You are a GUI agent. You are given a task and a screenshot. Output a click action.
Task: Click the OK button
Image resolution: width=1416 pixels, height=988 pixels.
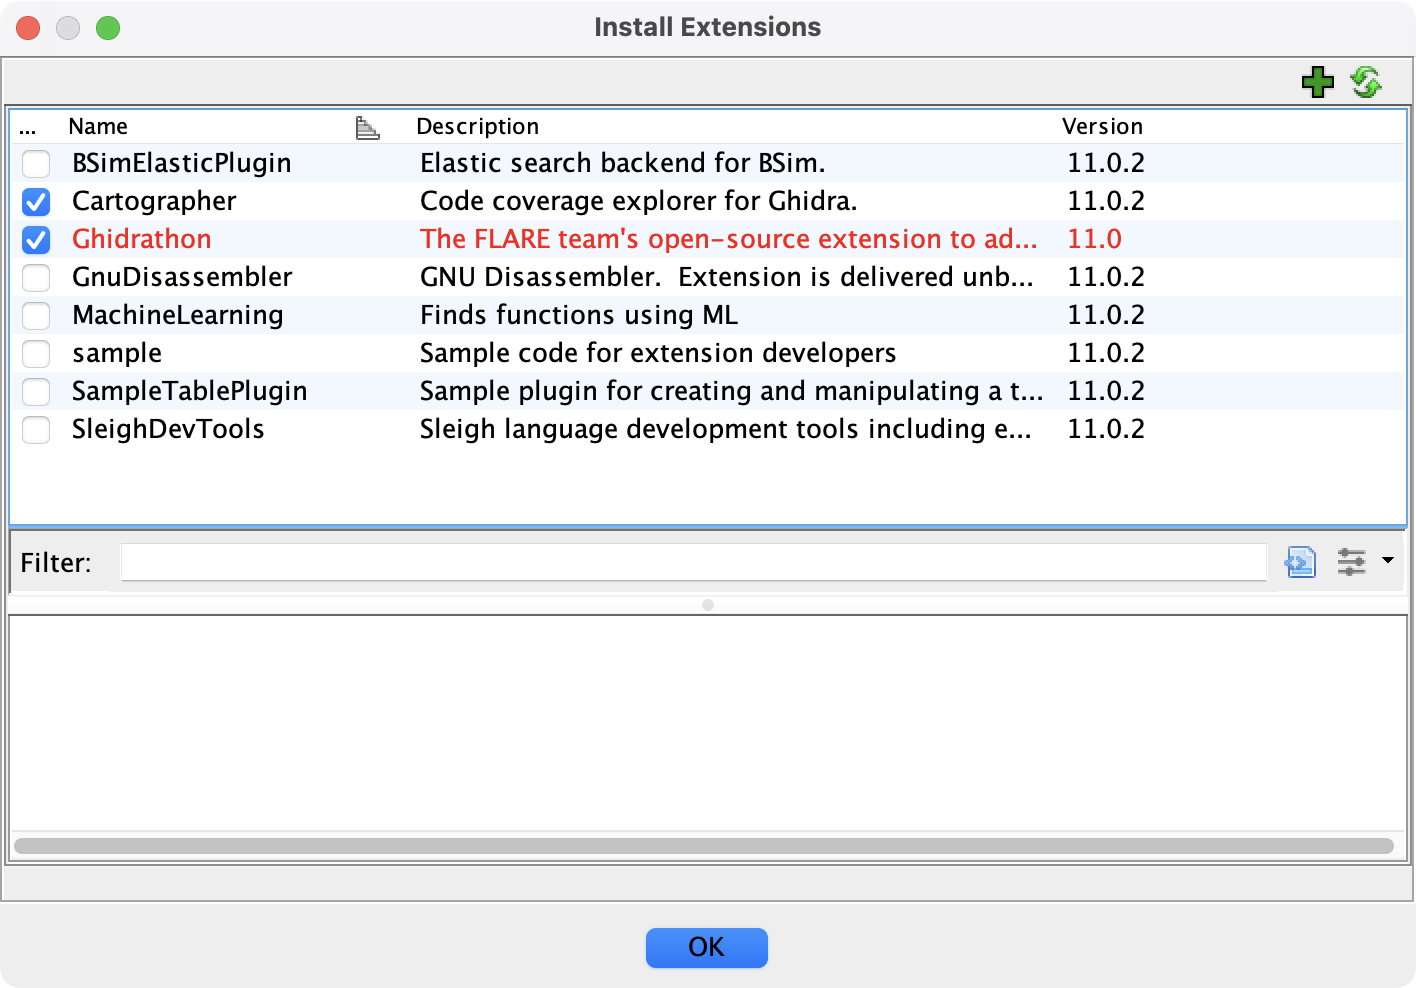(x=707, y=947)
